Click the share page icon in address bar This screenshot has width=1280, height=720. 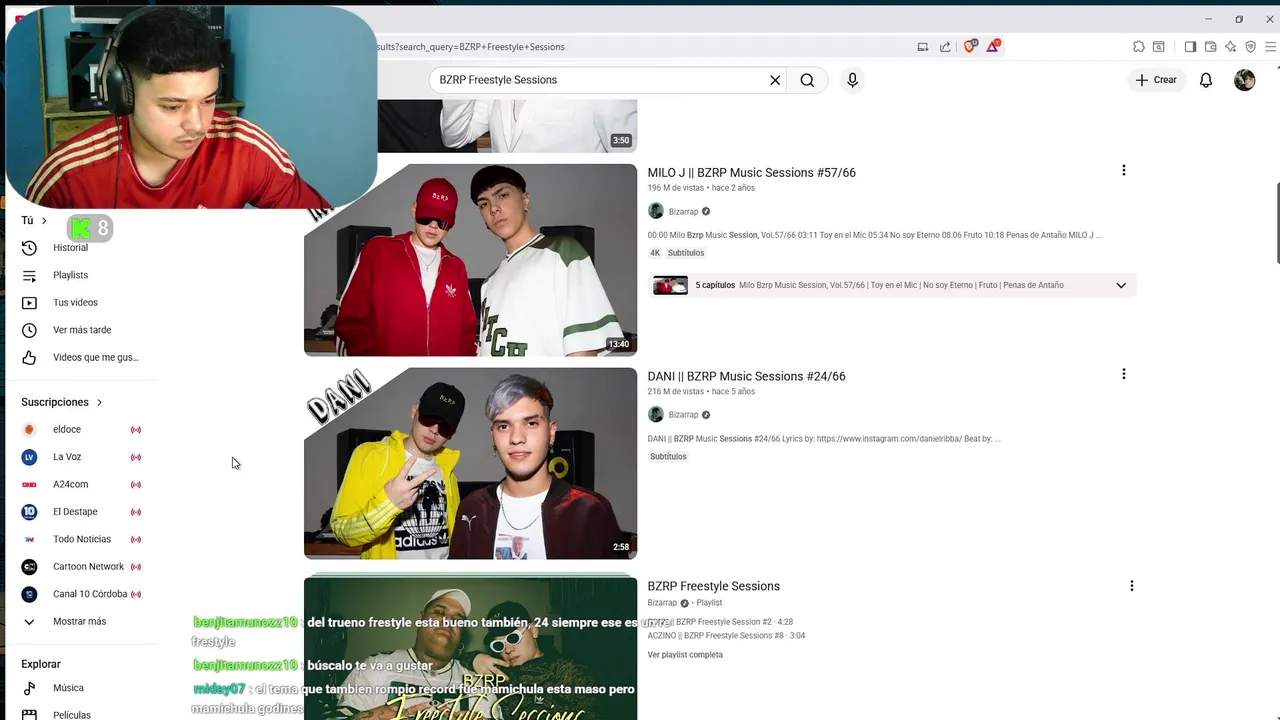point(945,46)
